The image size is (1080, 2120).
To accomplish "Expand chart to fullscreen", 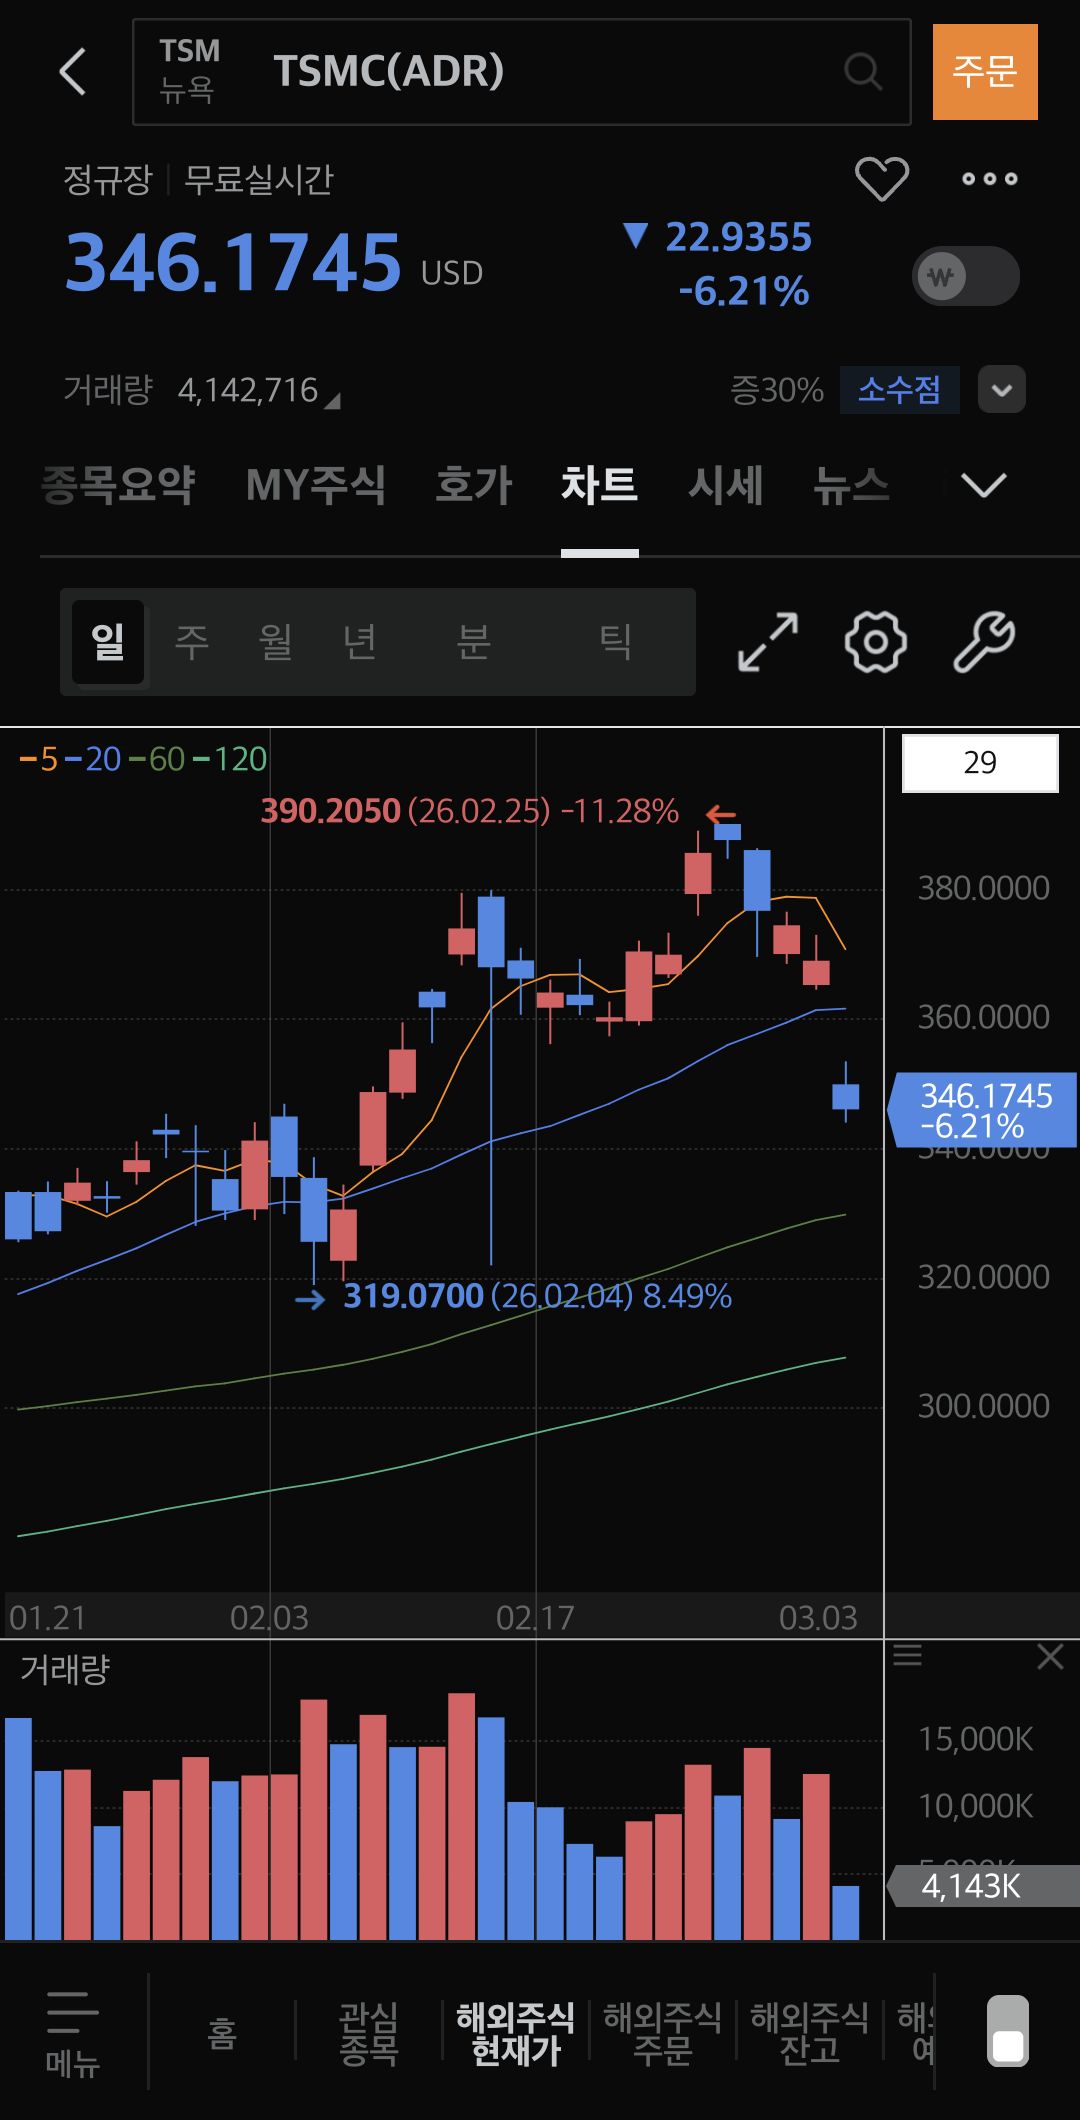I will [768, 642].
